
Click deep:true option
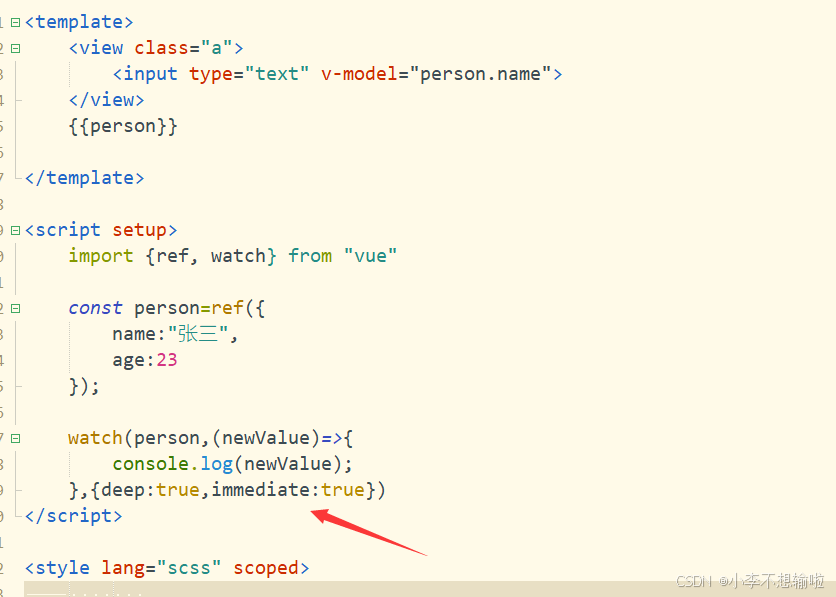150,490
